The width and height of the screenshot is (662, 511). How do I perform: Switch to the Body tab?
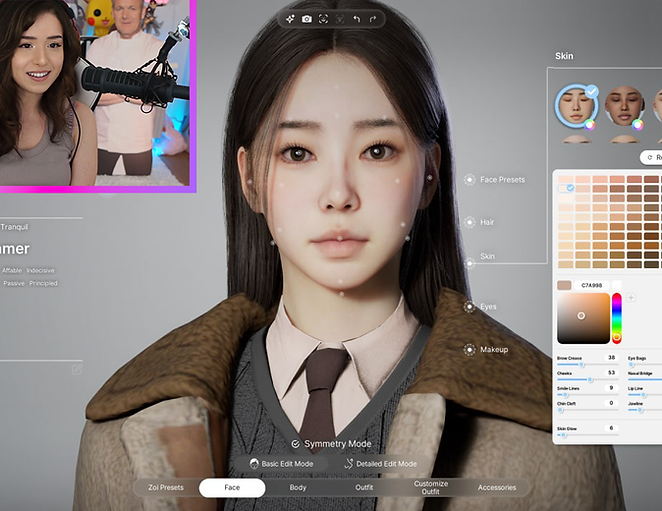pyautogui.click(x=298, y=487)
